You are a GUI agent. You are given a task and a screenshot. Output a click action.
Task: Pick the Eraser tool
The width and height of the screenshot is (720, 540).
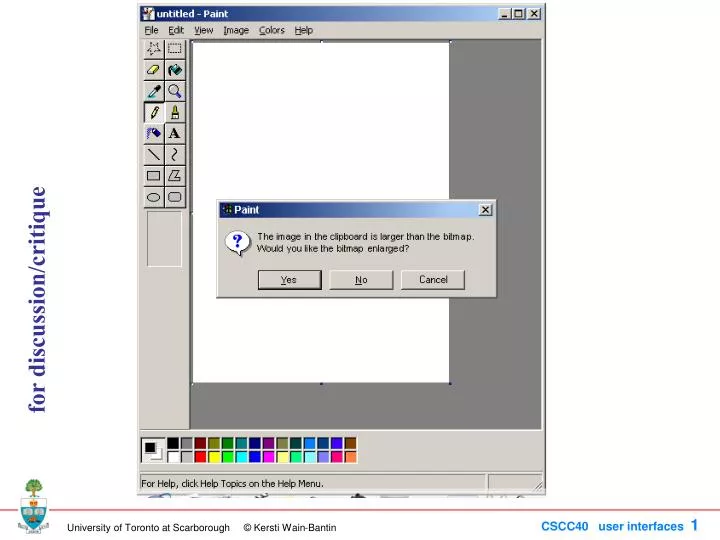154,70
